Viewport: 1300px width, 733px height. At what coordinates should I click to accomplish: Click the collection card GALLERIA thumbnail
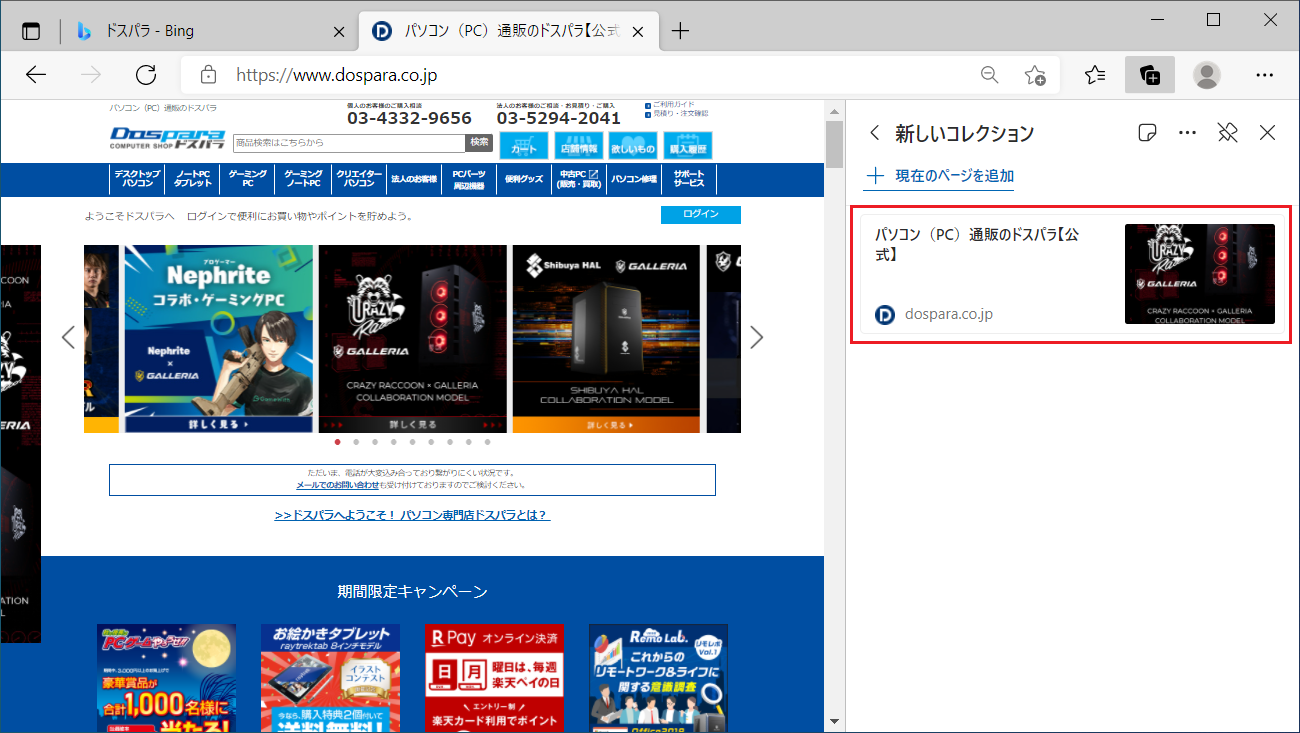click(x=1200, y=274)
